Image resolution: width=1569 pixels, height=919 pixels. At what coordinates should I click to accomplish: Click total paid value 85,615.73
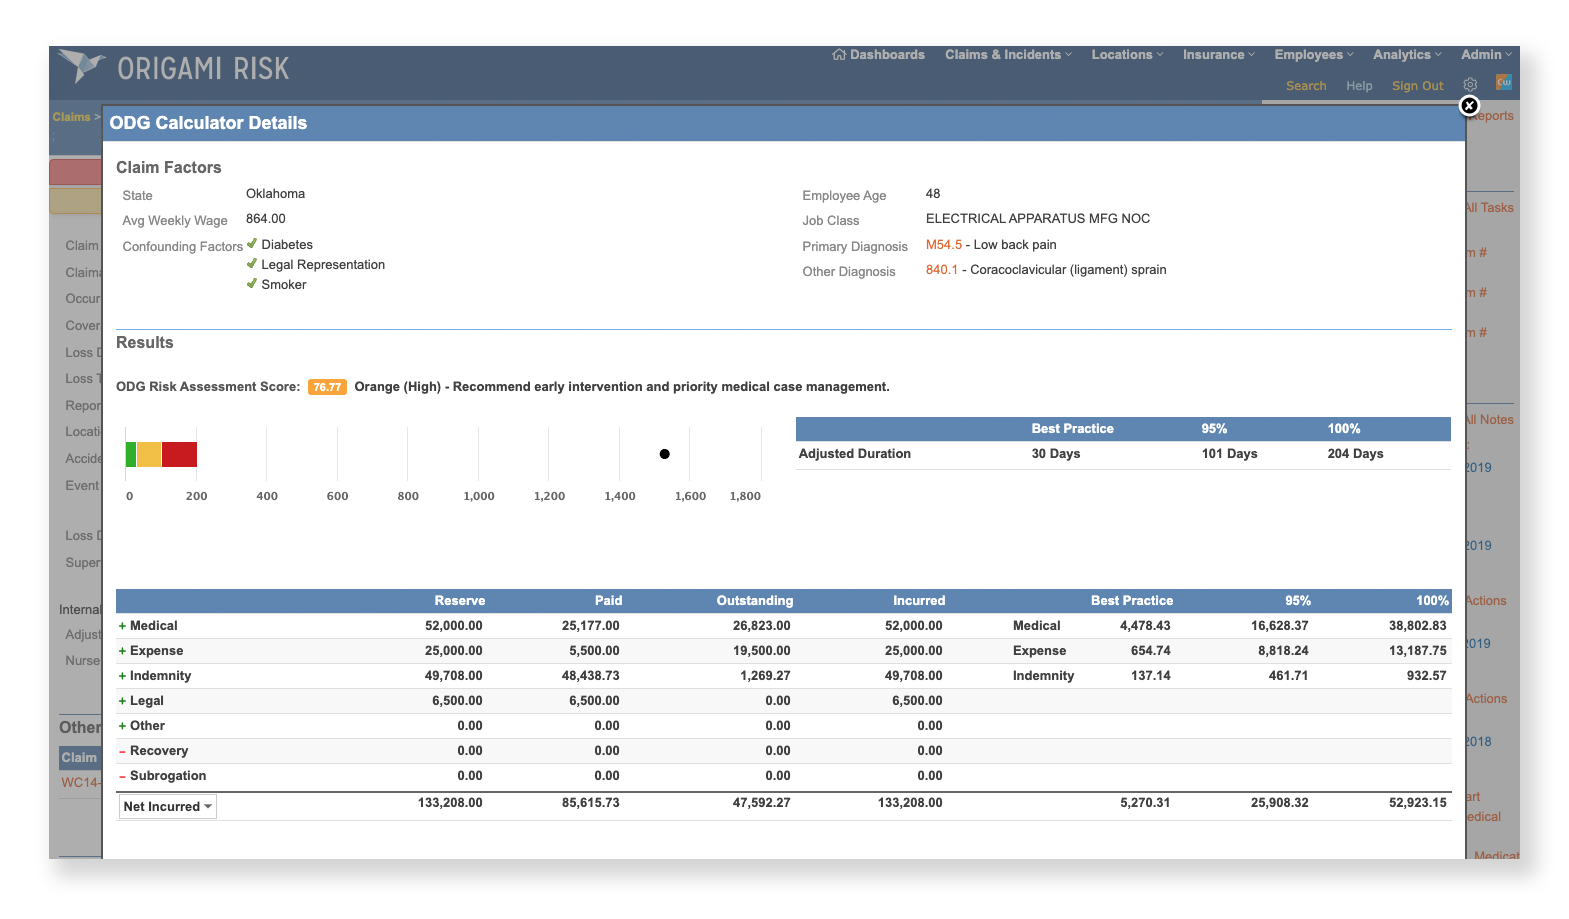click(x=590, y=803)
